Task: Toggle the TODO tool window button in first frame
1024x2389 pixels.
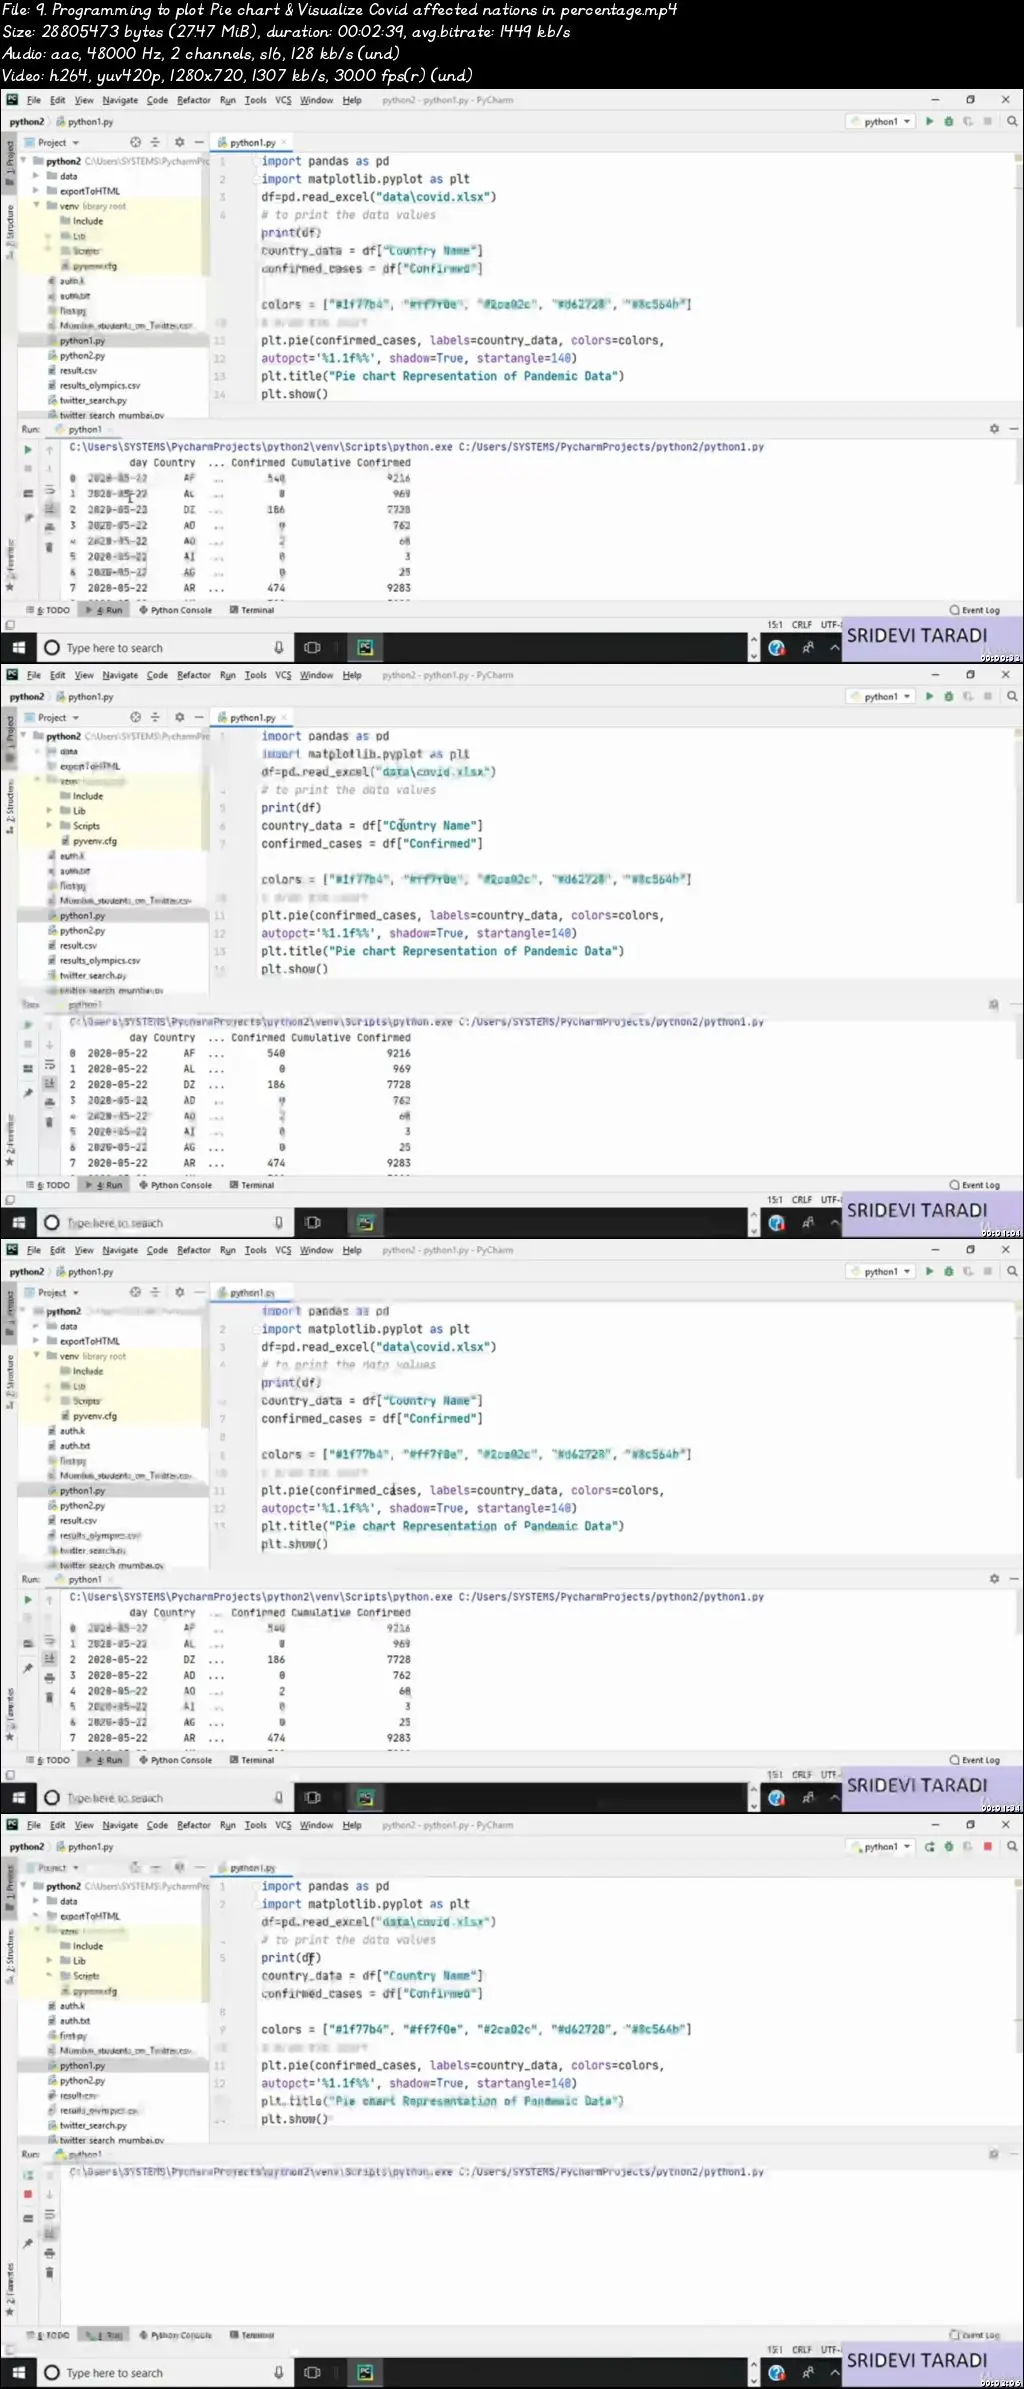Action: 49,609
